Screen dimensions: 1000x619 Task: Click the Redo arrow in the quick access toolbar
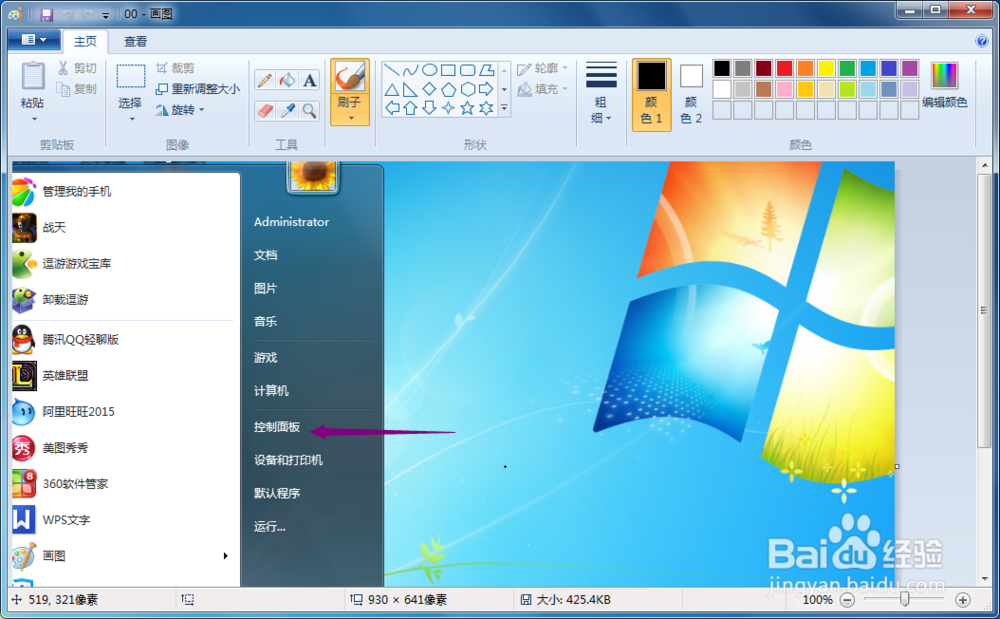[87, 14]
